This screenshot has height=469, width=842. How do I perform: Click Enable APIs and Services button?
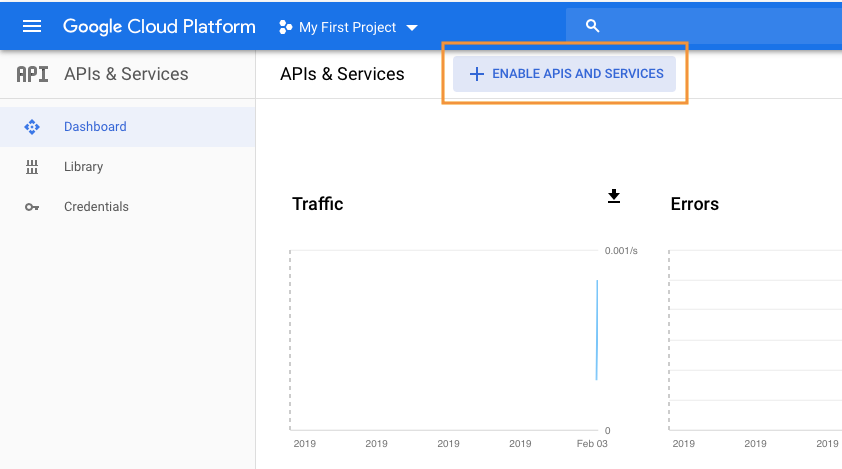[564, 74]
